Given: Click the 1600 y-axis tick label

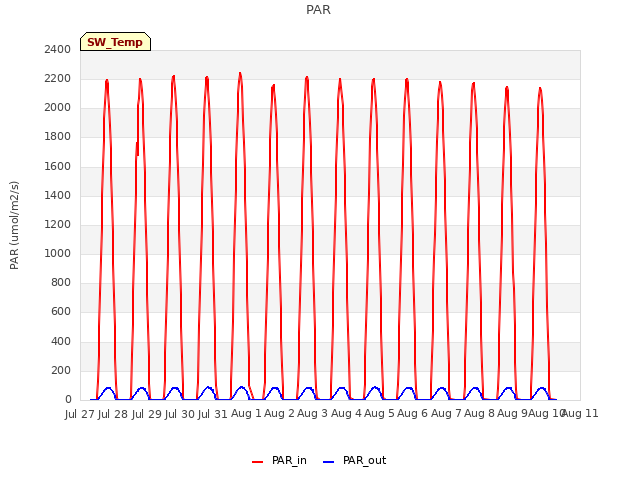Looking at the screenshot, I should click(58, 166).
